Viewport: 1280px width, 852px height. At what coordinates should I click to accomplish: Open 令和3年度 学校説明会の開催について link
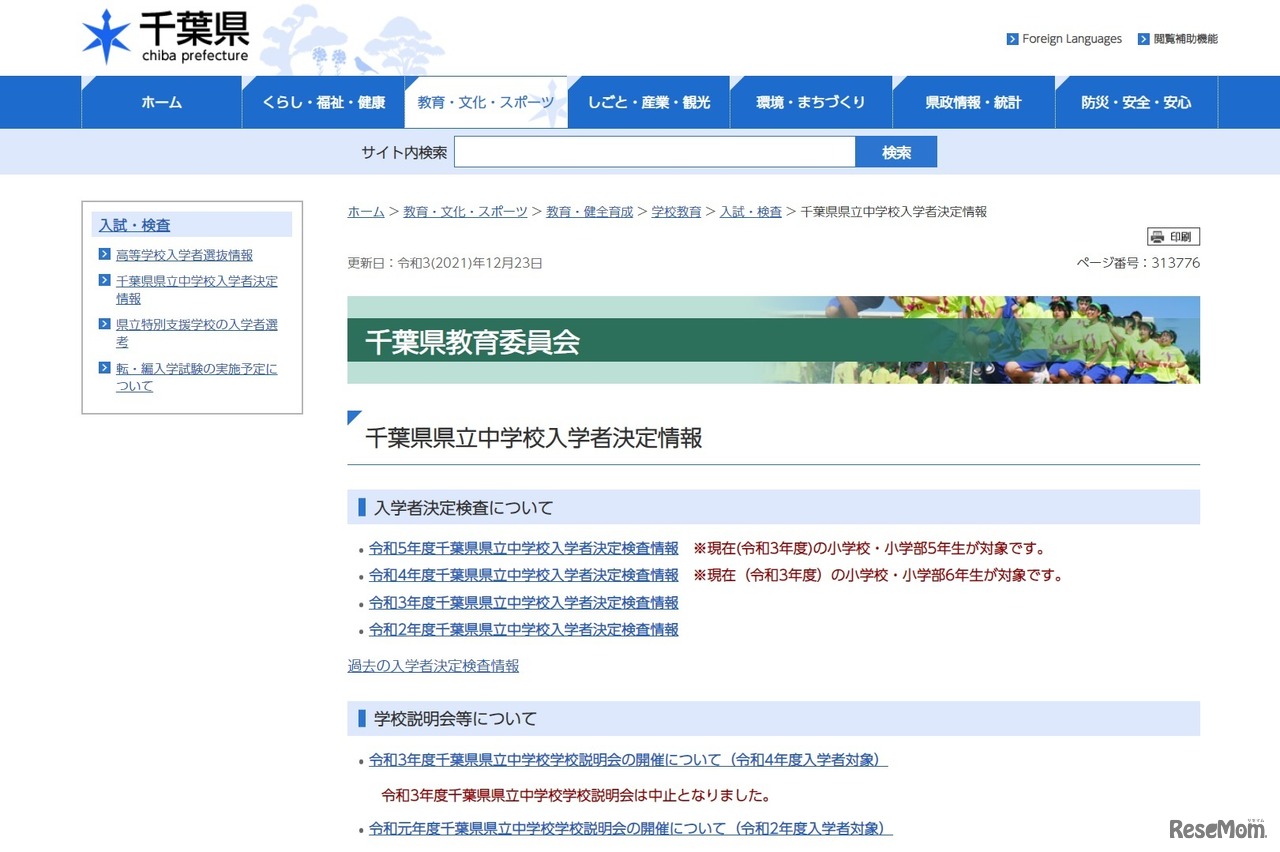click(628, 760)
